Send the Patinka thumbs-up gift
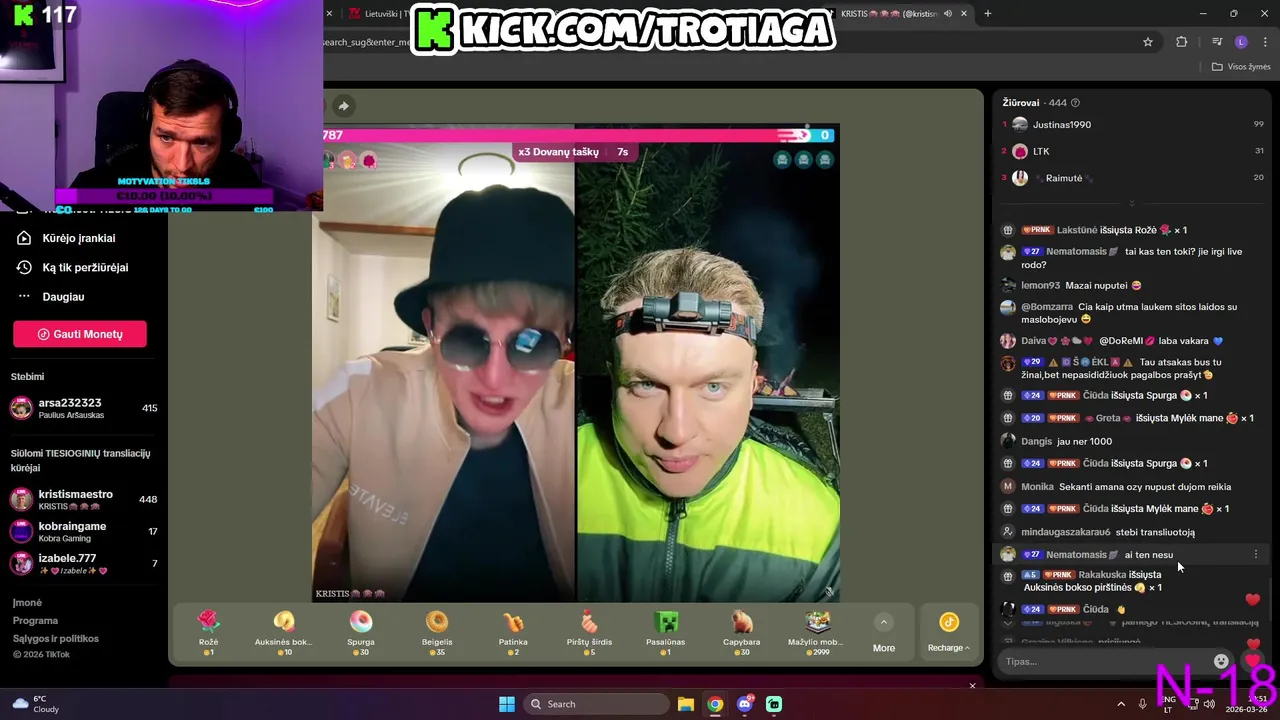 click(x=513, y=633)
